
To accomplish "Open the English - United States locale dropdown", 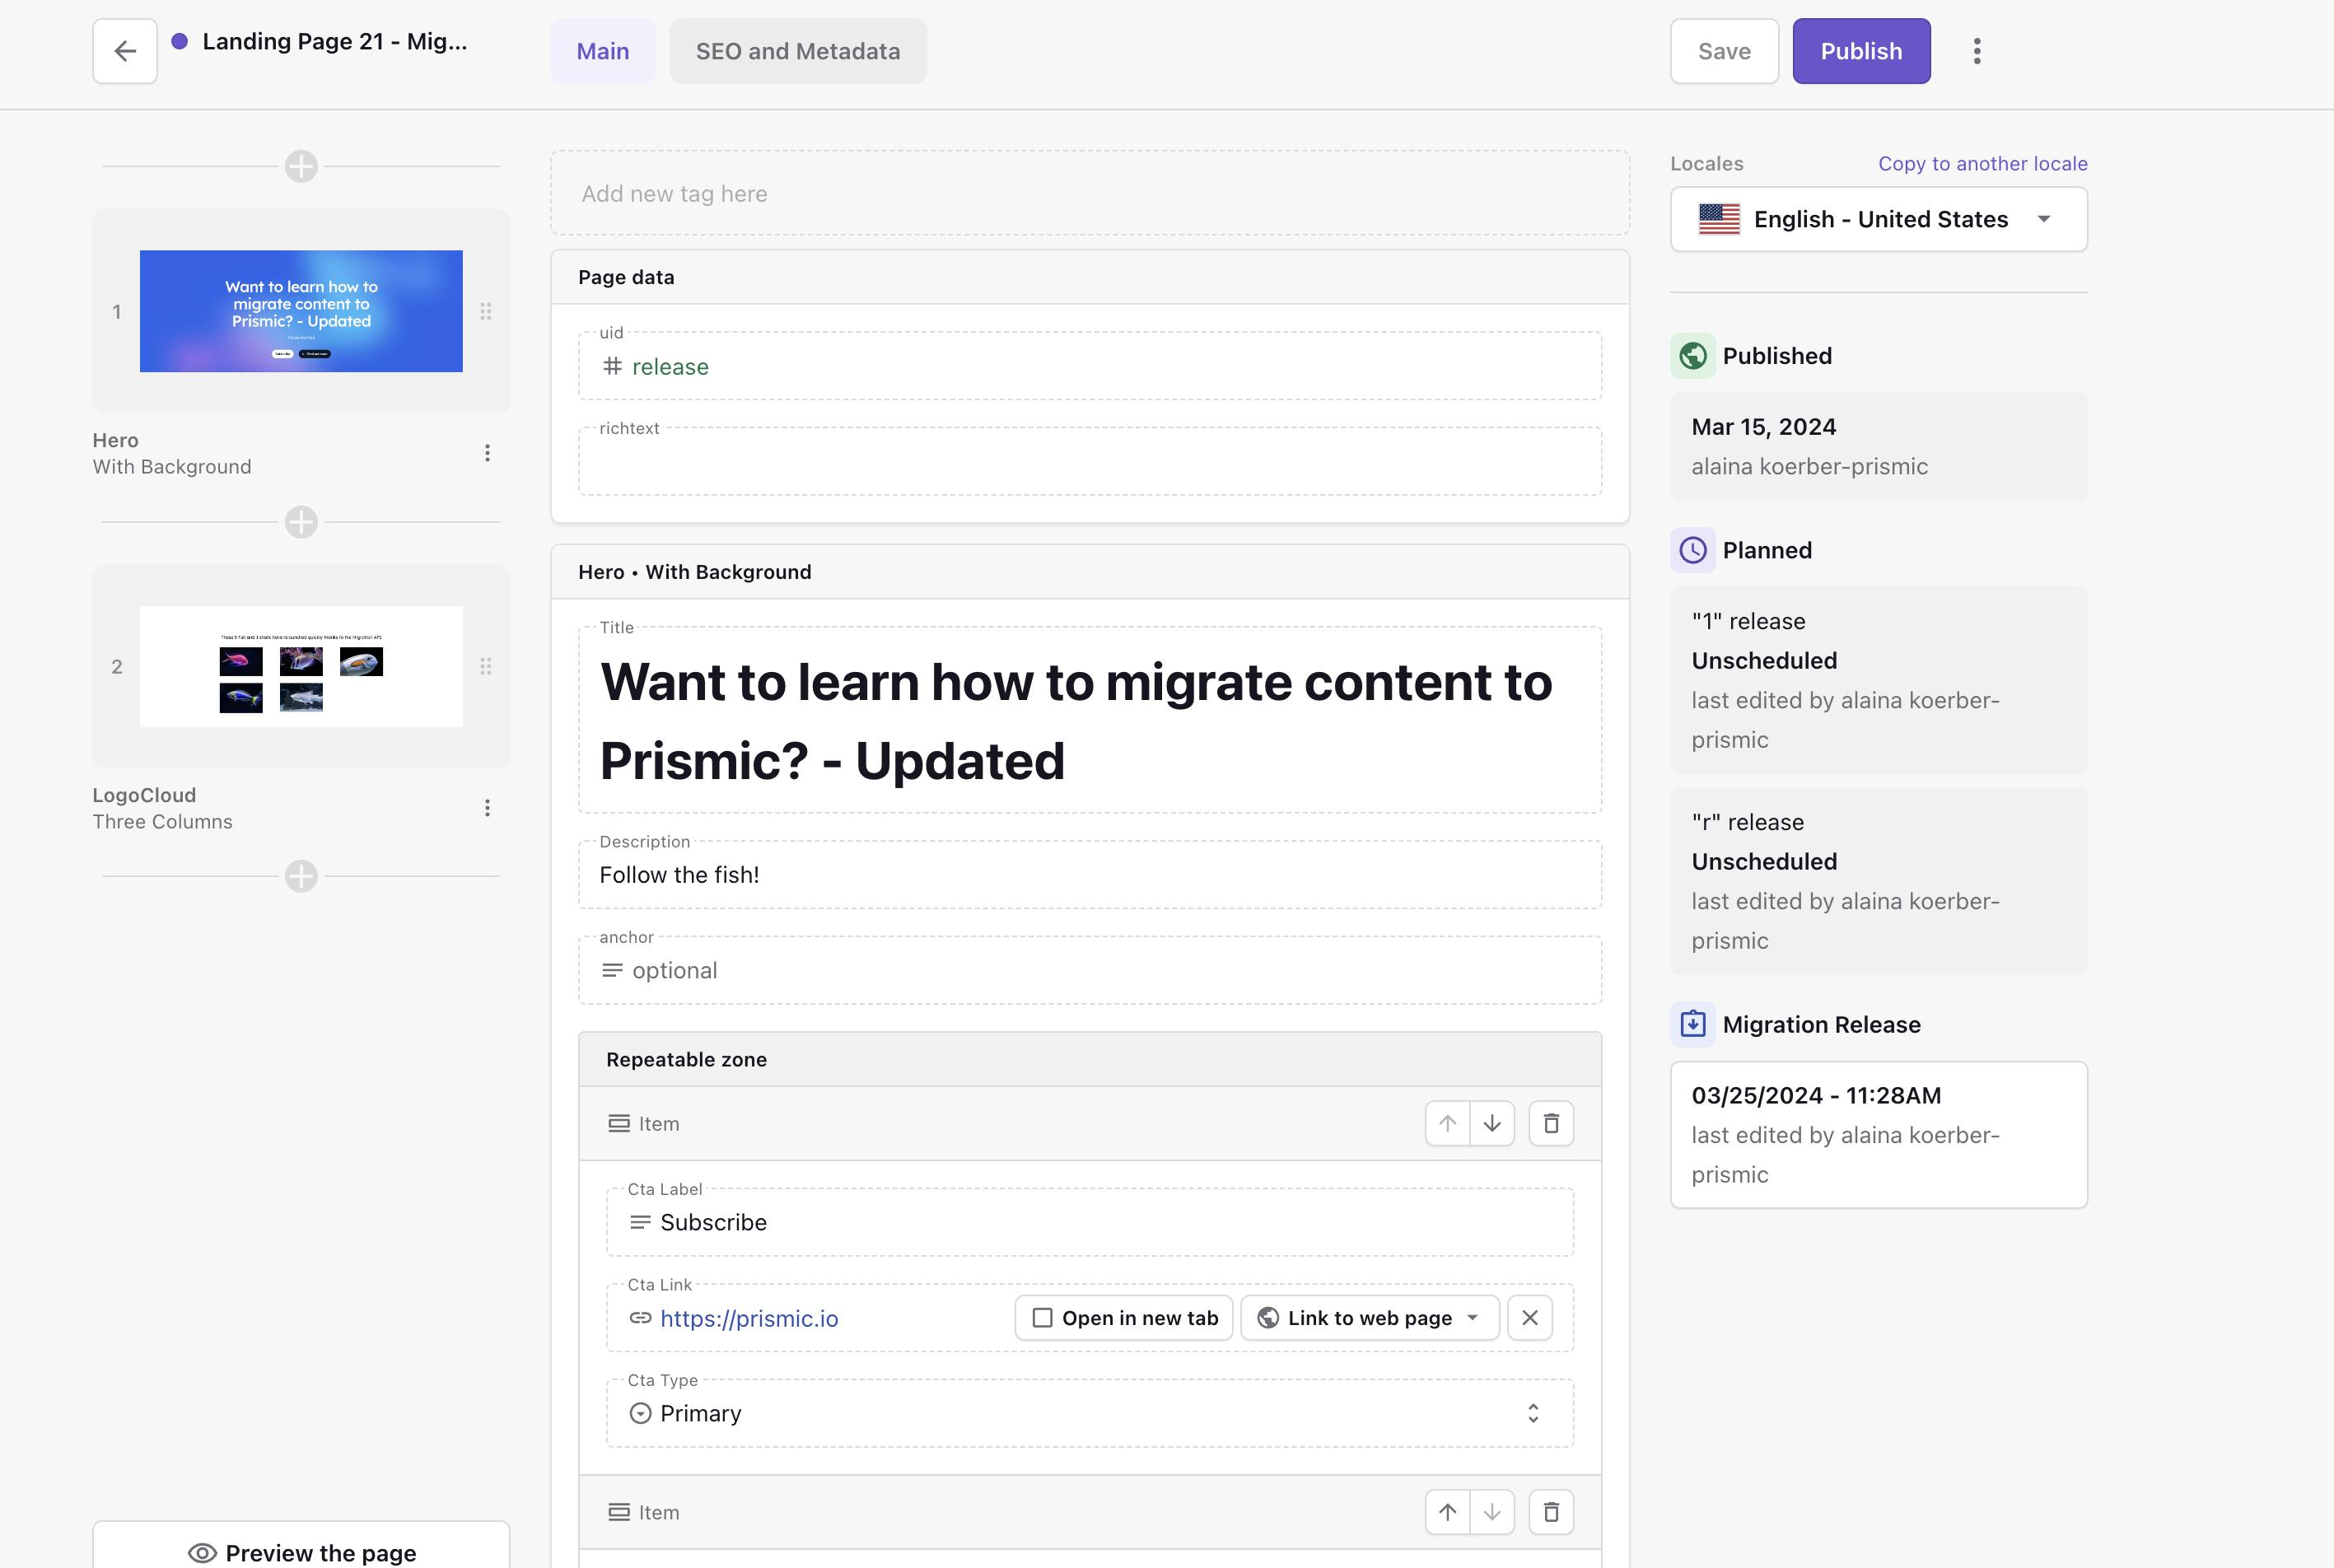I will point(1878,219).
